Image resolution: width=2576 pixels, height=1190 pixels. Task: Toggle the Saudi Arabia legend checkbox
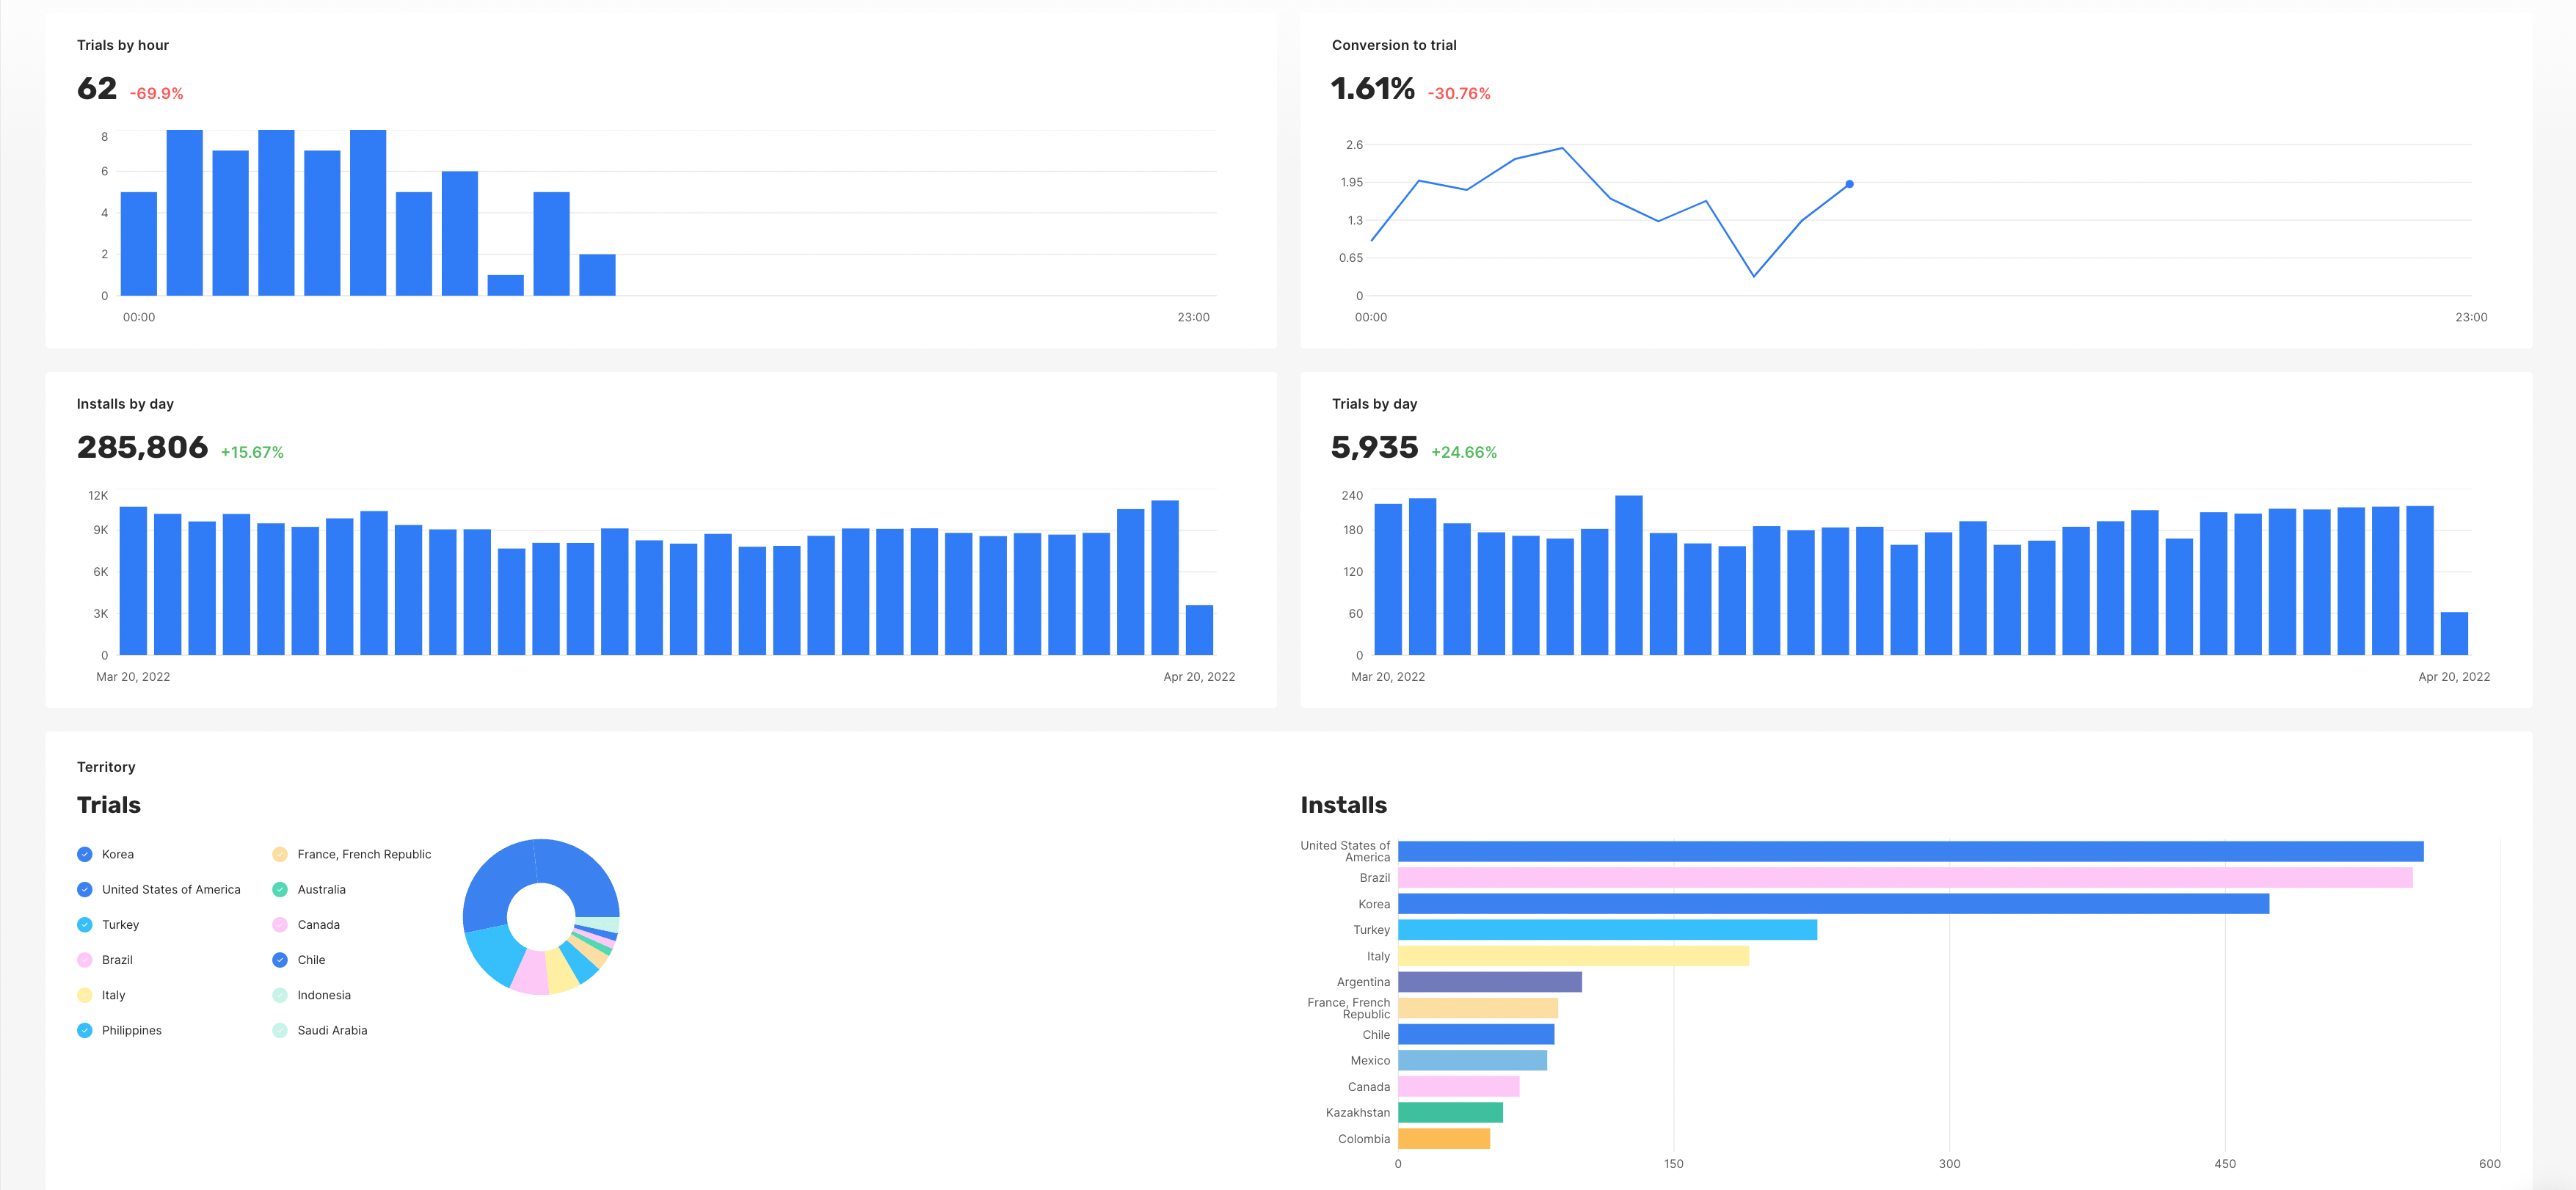tap(280, 1030)
